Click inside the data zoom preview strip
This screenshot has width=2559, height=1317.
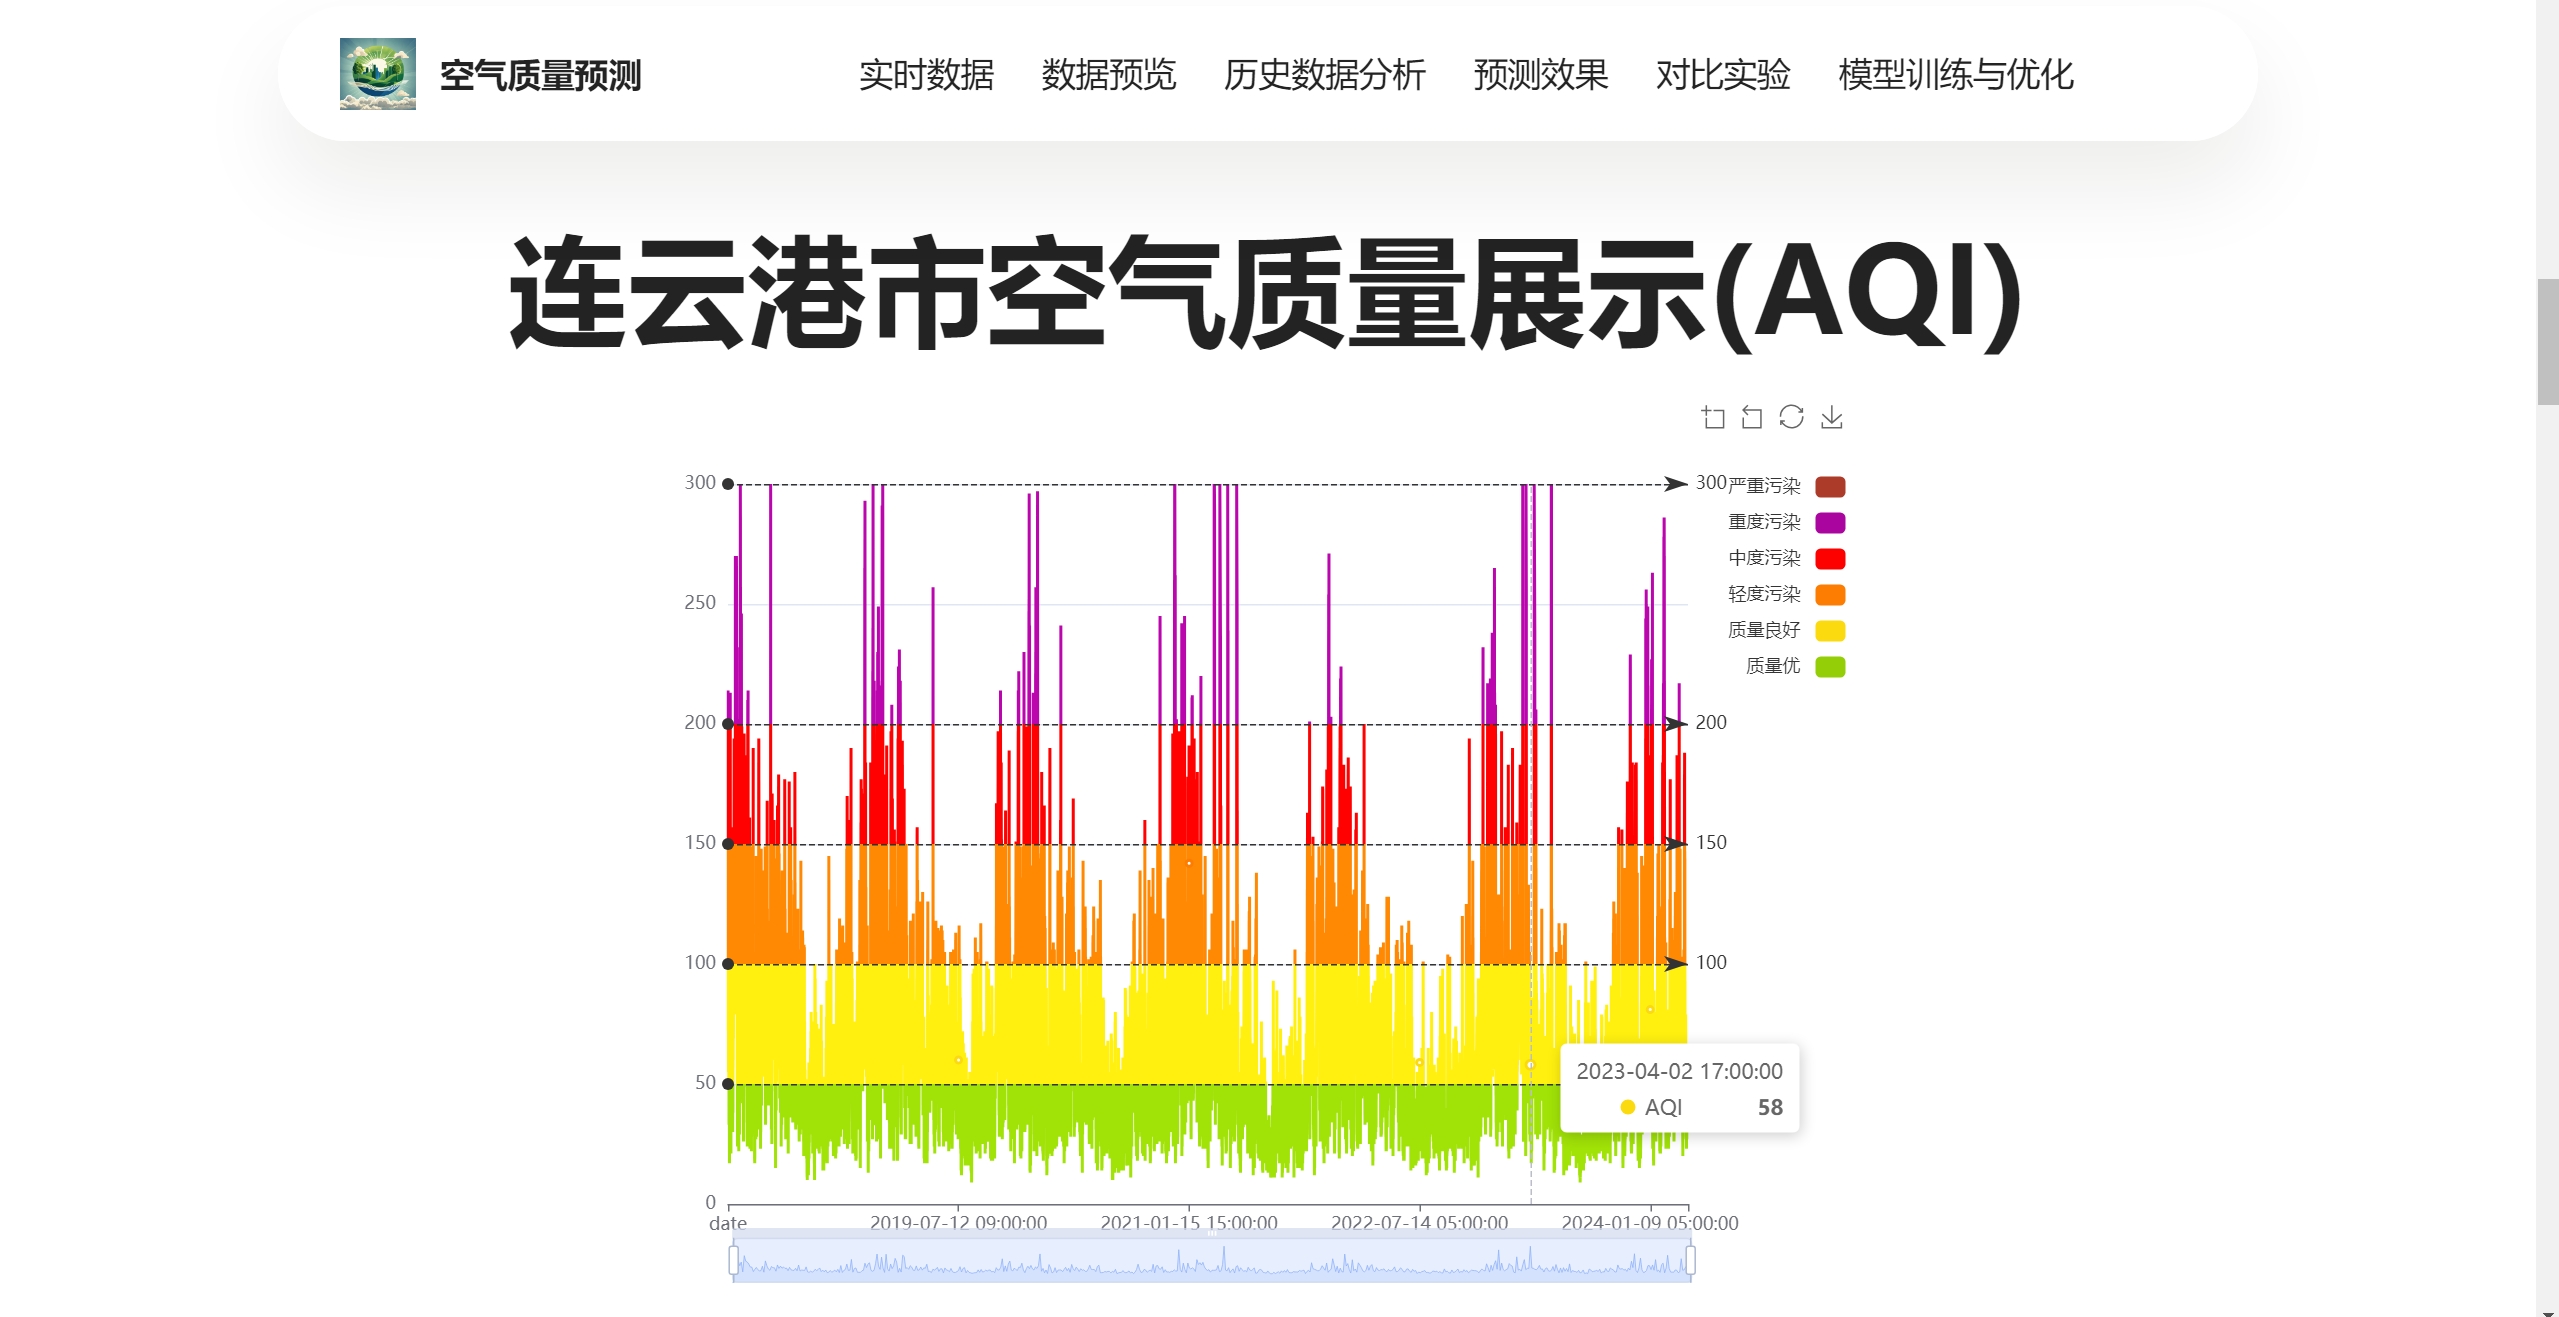tap(1212, 1261)
